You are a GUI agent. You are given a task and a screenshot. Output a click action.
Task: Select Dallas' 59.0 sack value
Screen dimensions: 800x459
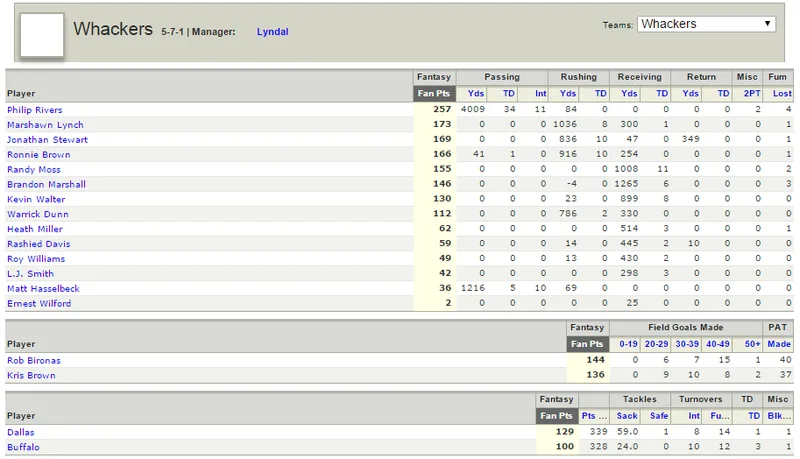pyautogui.click(x=628, y=431)
